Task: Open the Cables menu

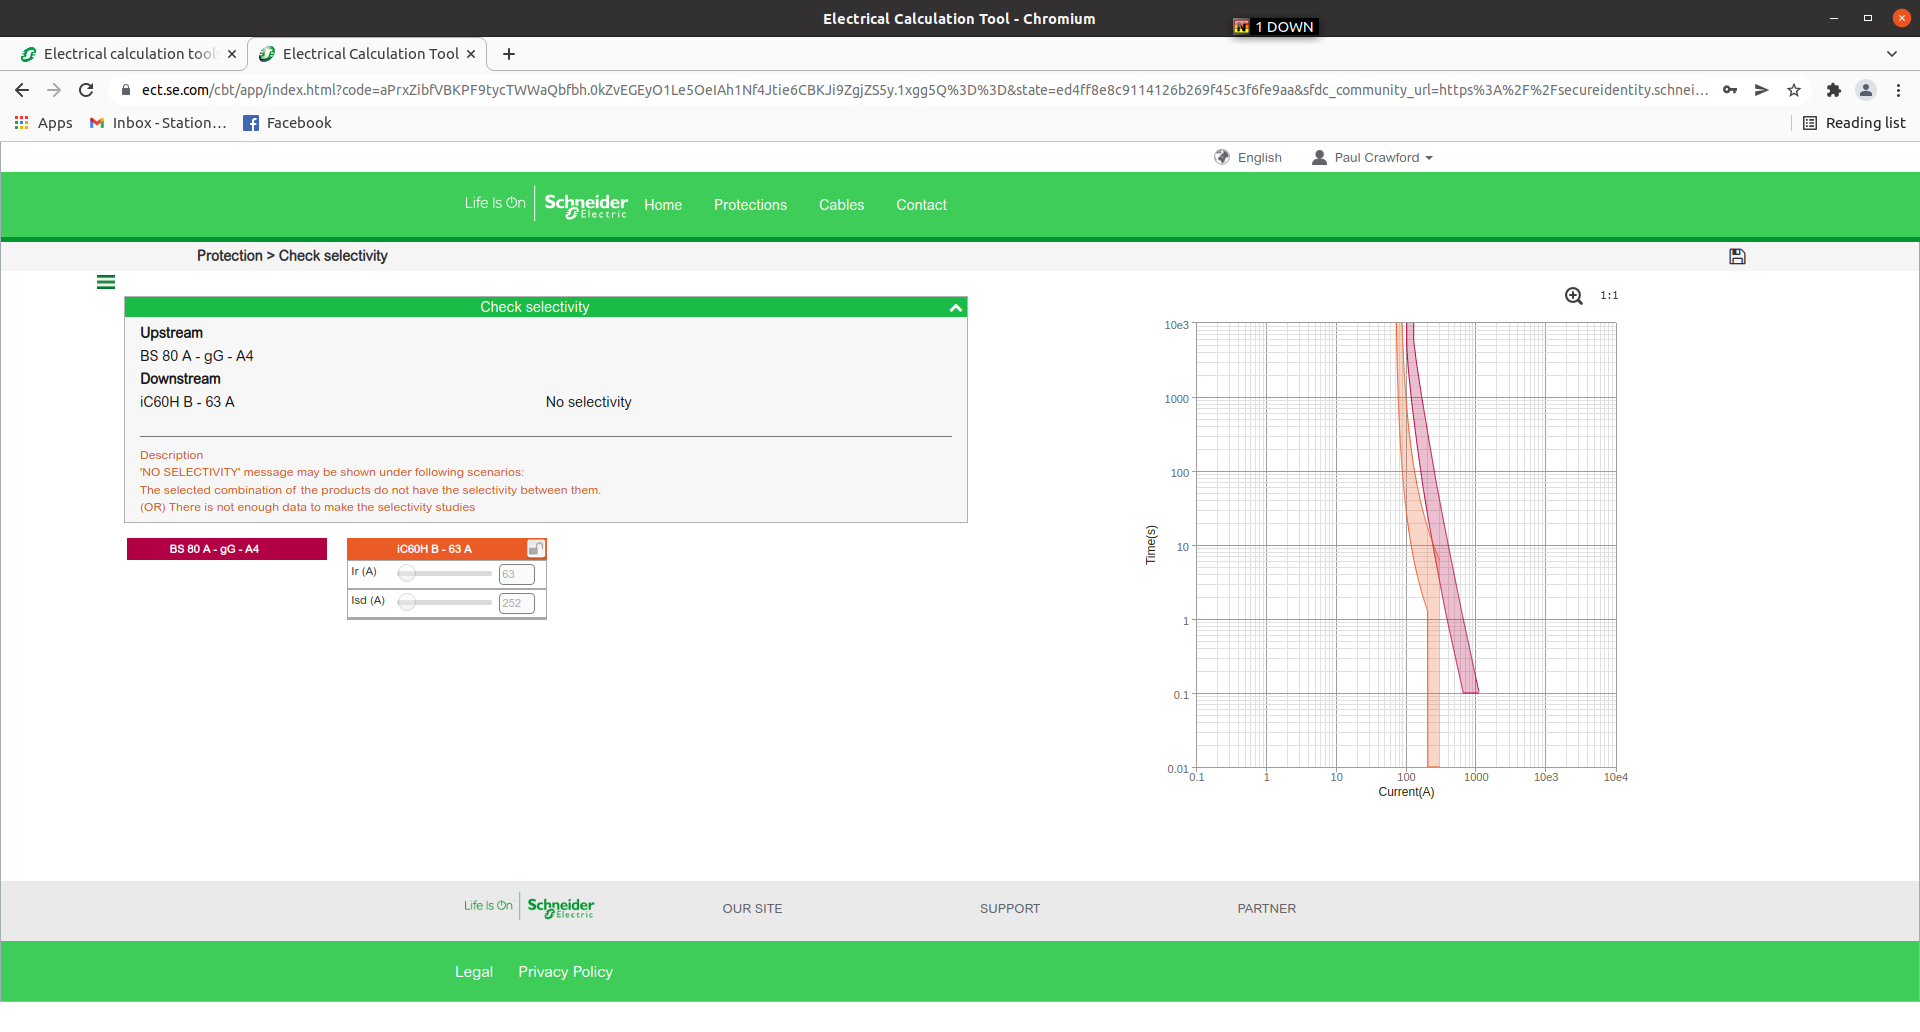Action: pyautogui.click(x=841, y=205)
